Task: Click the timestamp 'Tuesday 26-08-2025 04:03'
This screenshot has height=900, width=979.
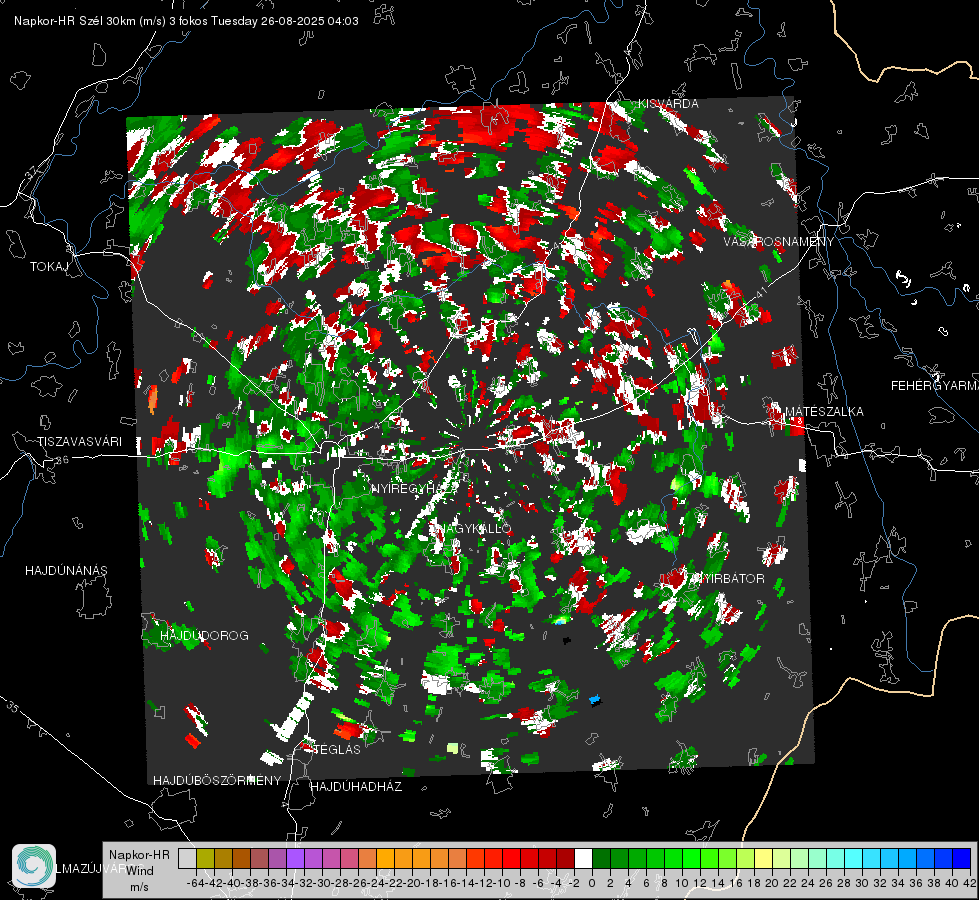Action: 285,21
